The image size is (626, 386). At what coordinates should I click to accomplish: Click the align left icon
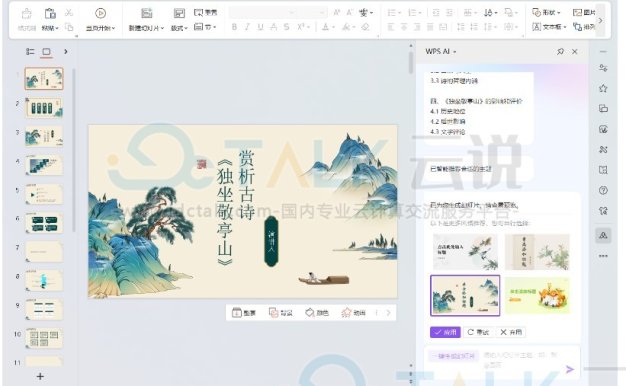(391, 27)
